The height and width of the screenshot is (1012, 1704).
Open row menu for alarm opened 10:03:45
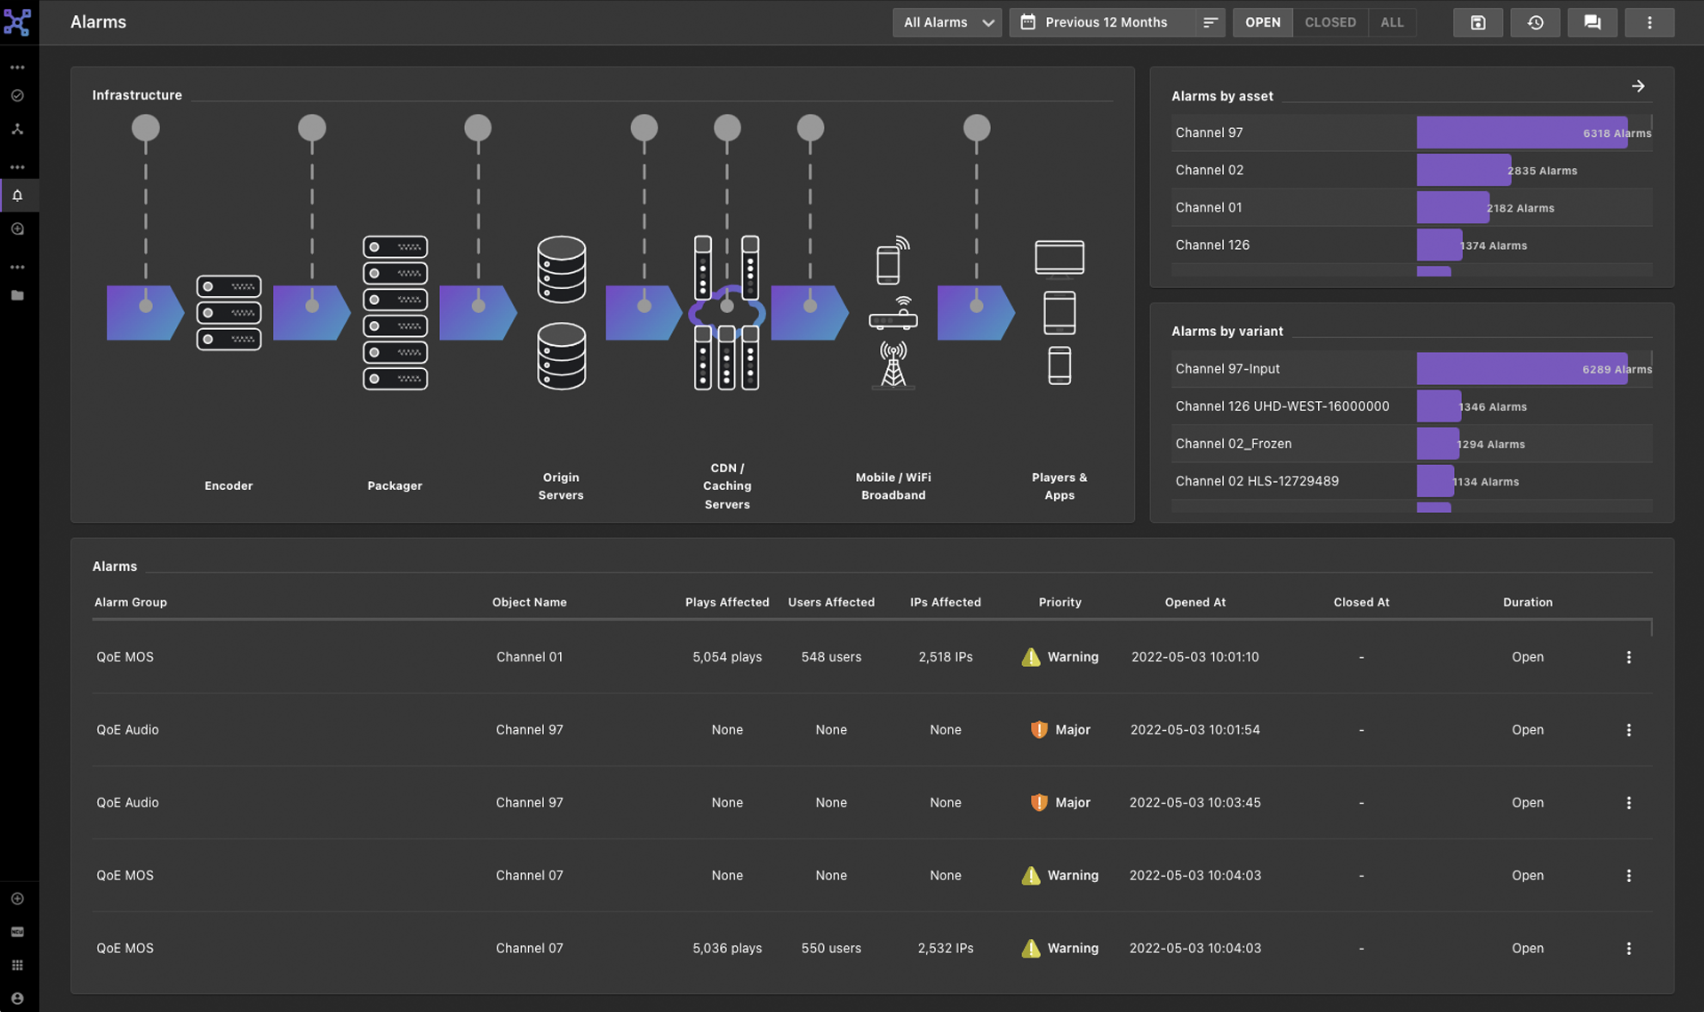(1629, 803)
